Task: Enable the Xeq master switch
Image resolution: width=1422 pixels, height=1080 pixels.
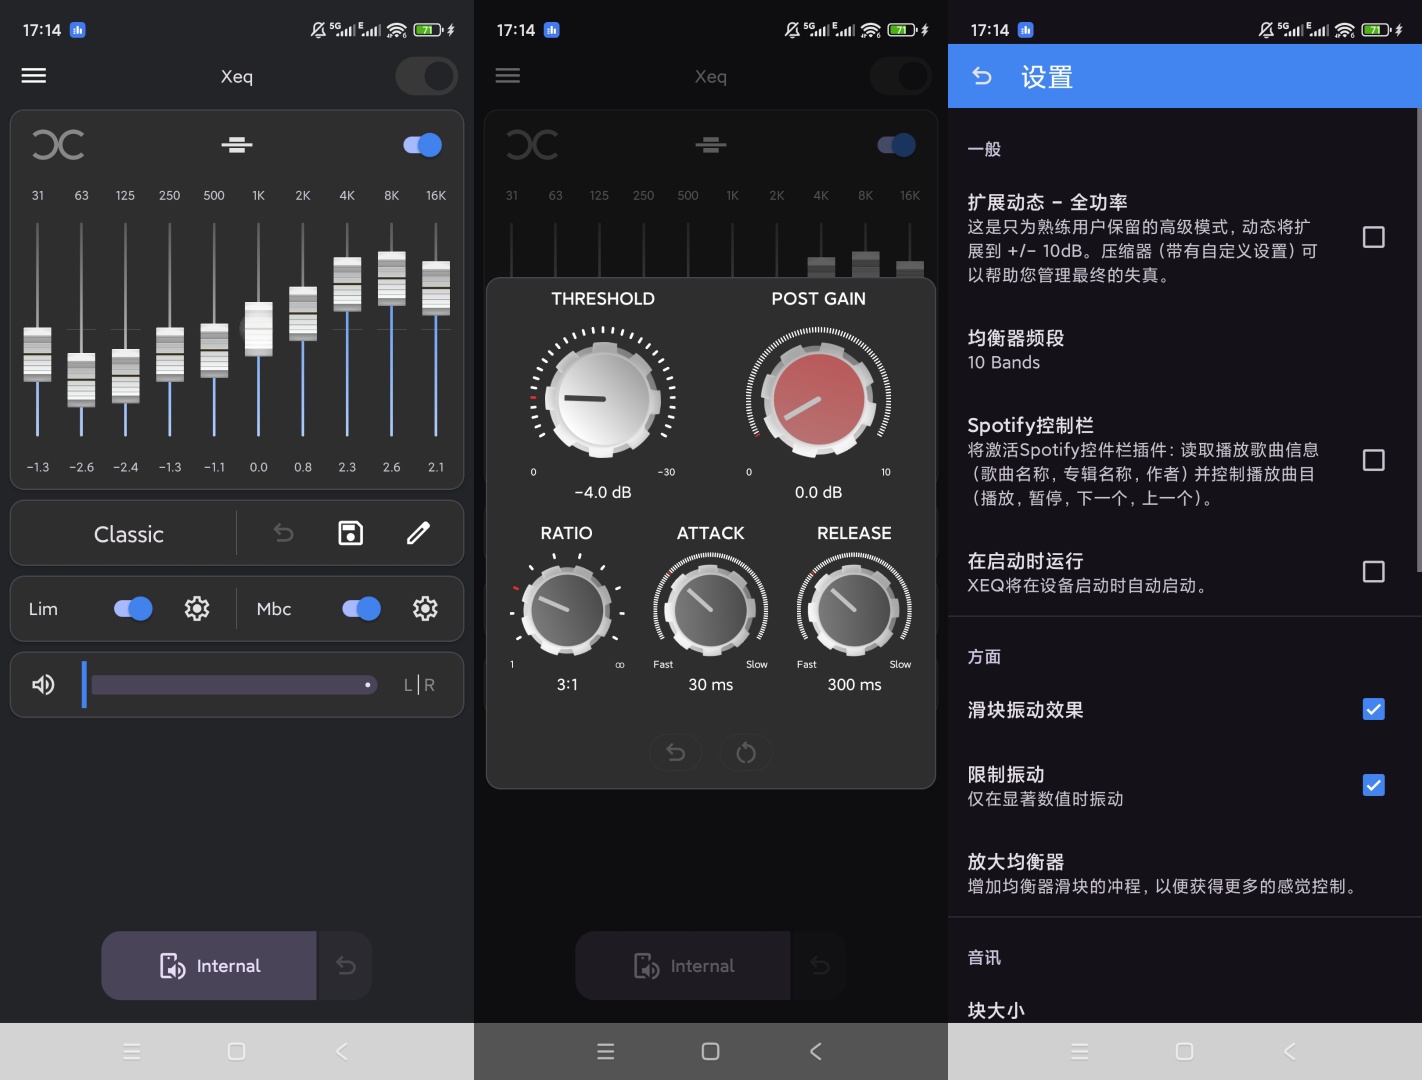Action: pos(427,76)
